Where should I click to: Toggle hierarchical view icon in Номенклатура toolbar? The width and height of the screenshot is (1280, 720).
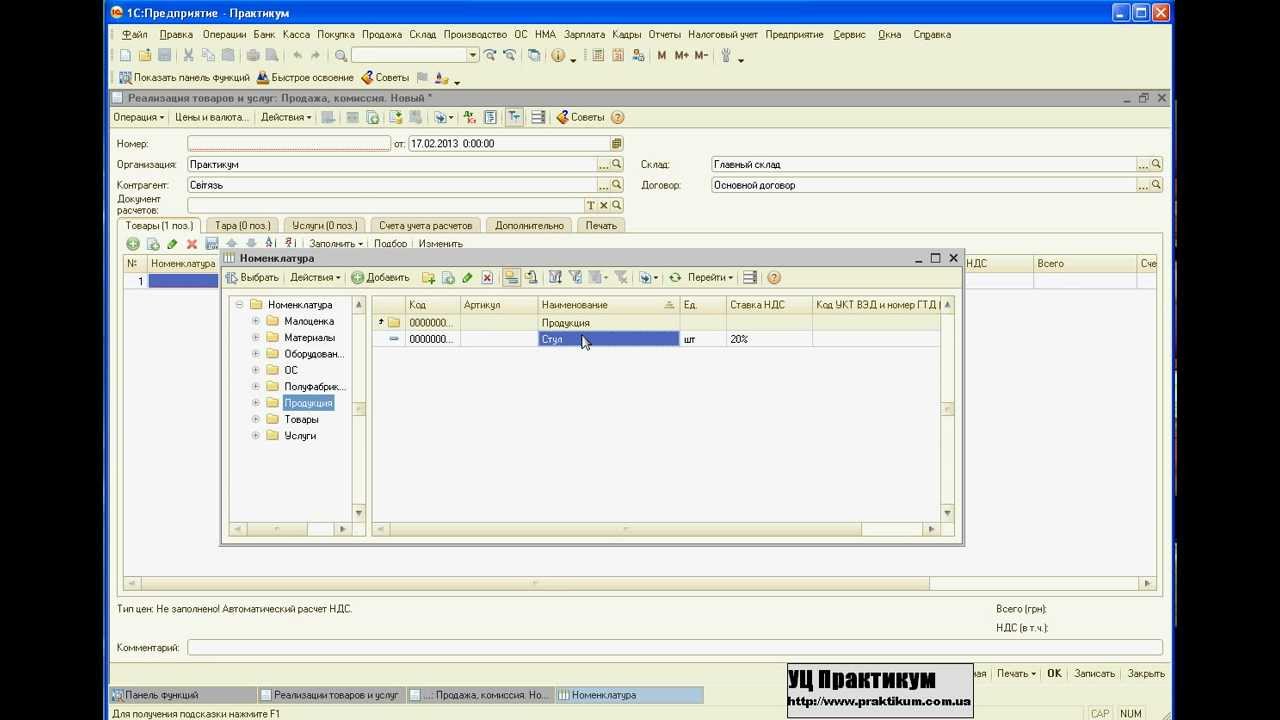(x=511, y=277)
